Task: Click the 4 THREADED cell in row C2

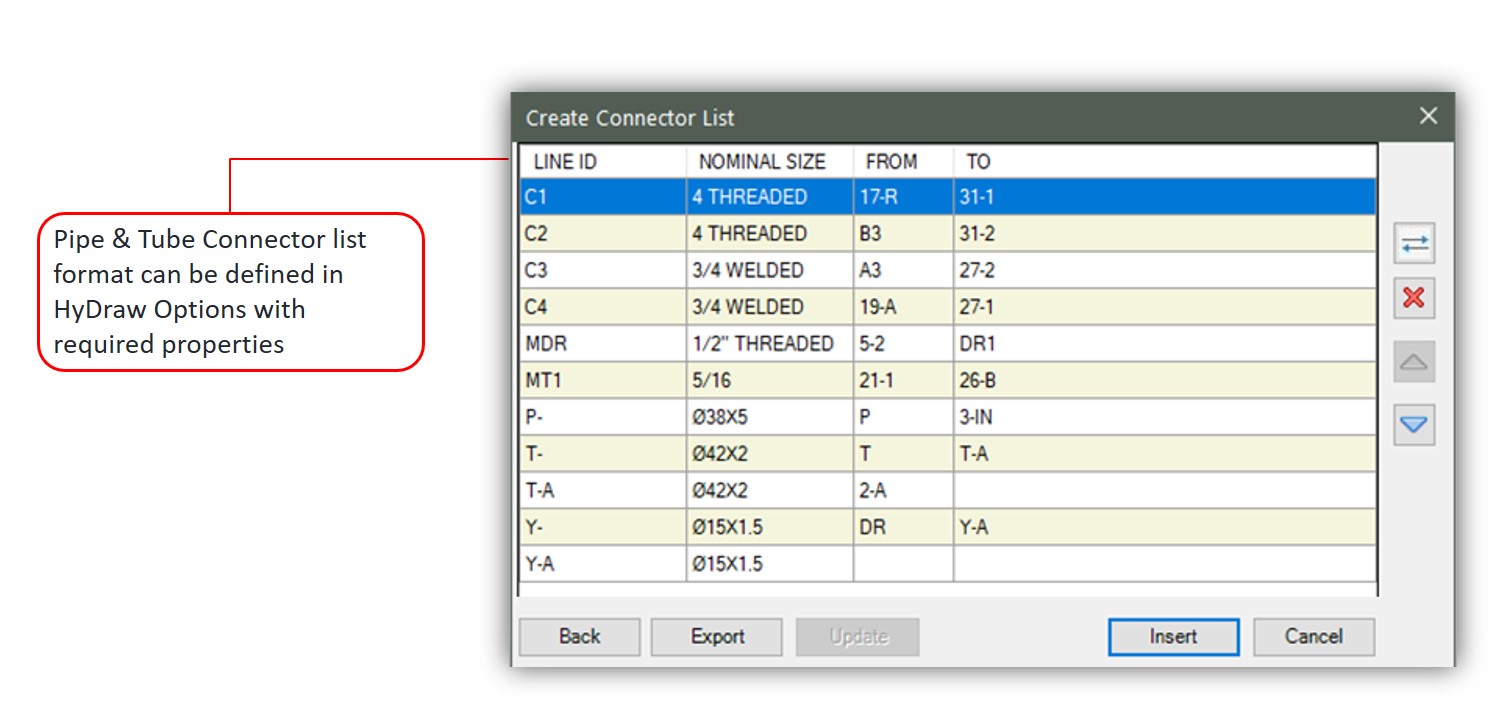Action: pos(770,233)
